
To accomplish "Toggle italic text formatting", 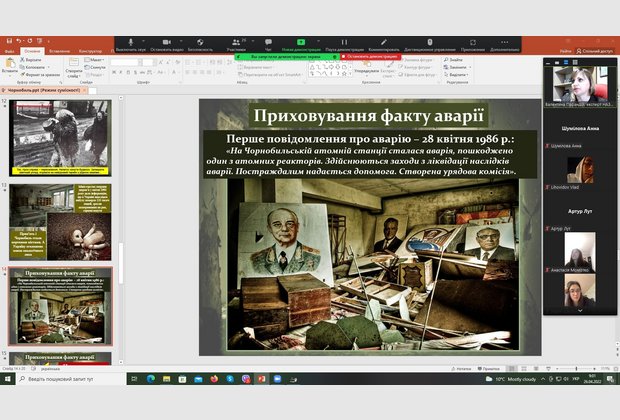I will pos(122,72).
